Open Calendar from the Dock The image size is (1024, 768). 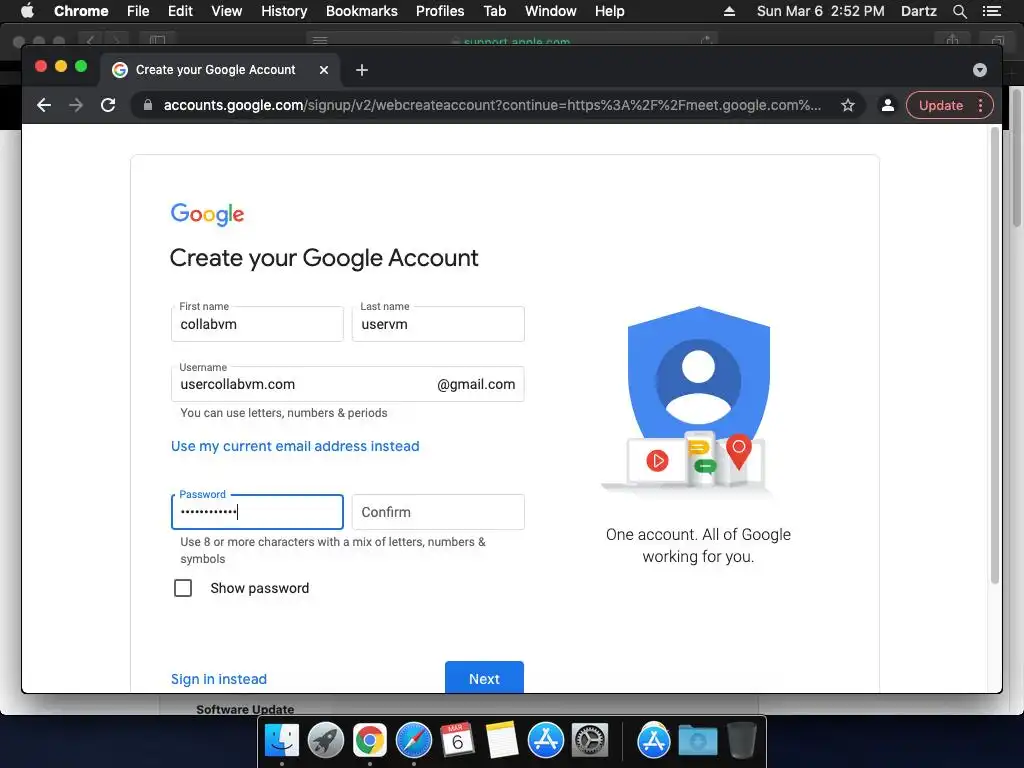point(457,741)
